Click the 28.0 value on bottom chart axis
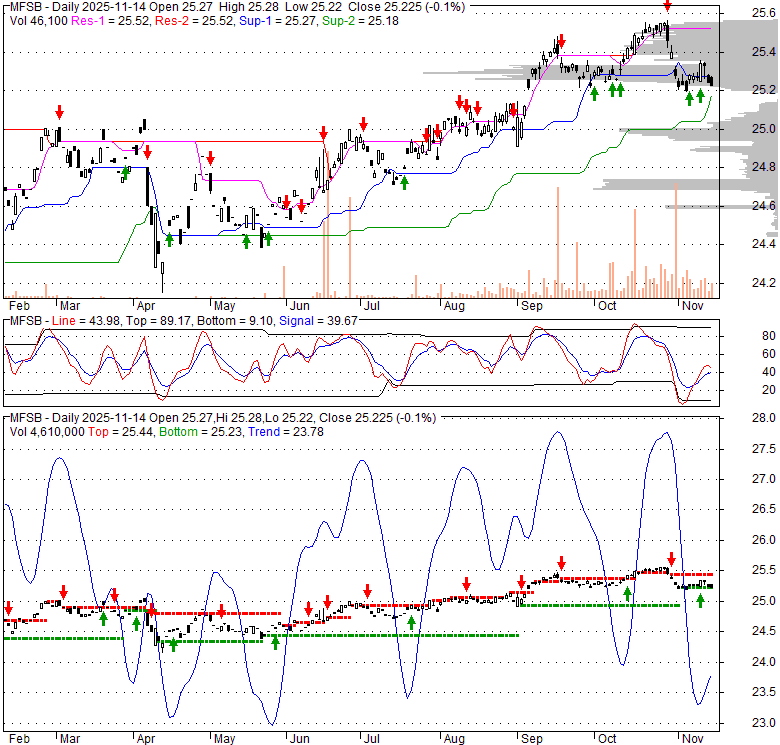Image resolution: width=780 pixels, height=745 pixels. [x=765, y=418]
